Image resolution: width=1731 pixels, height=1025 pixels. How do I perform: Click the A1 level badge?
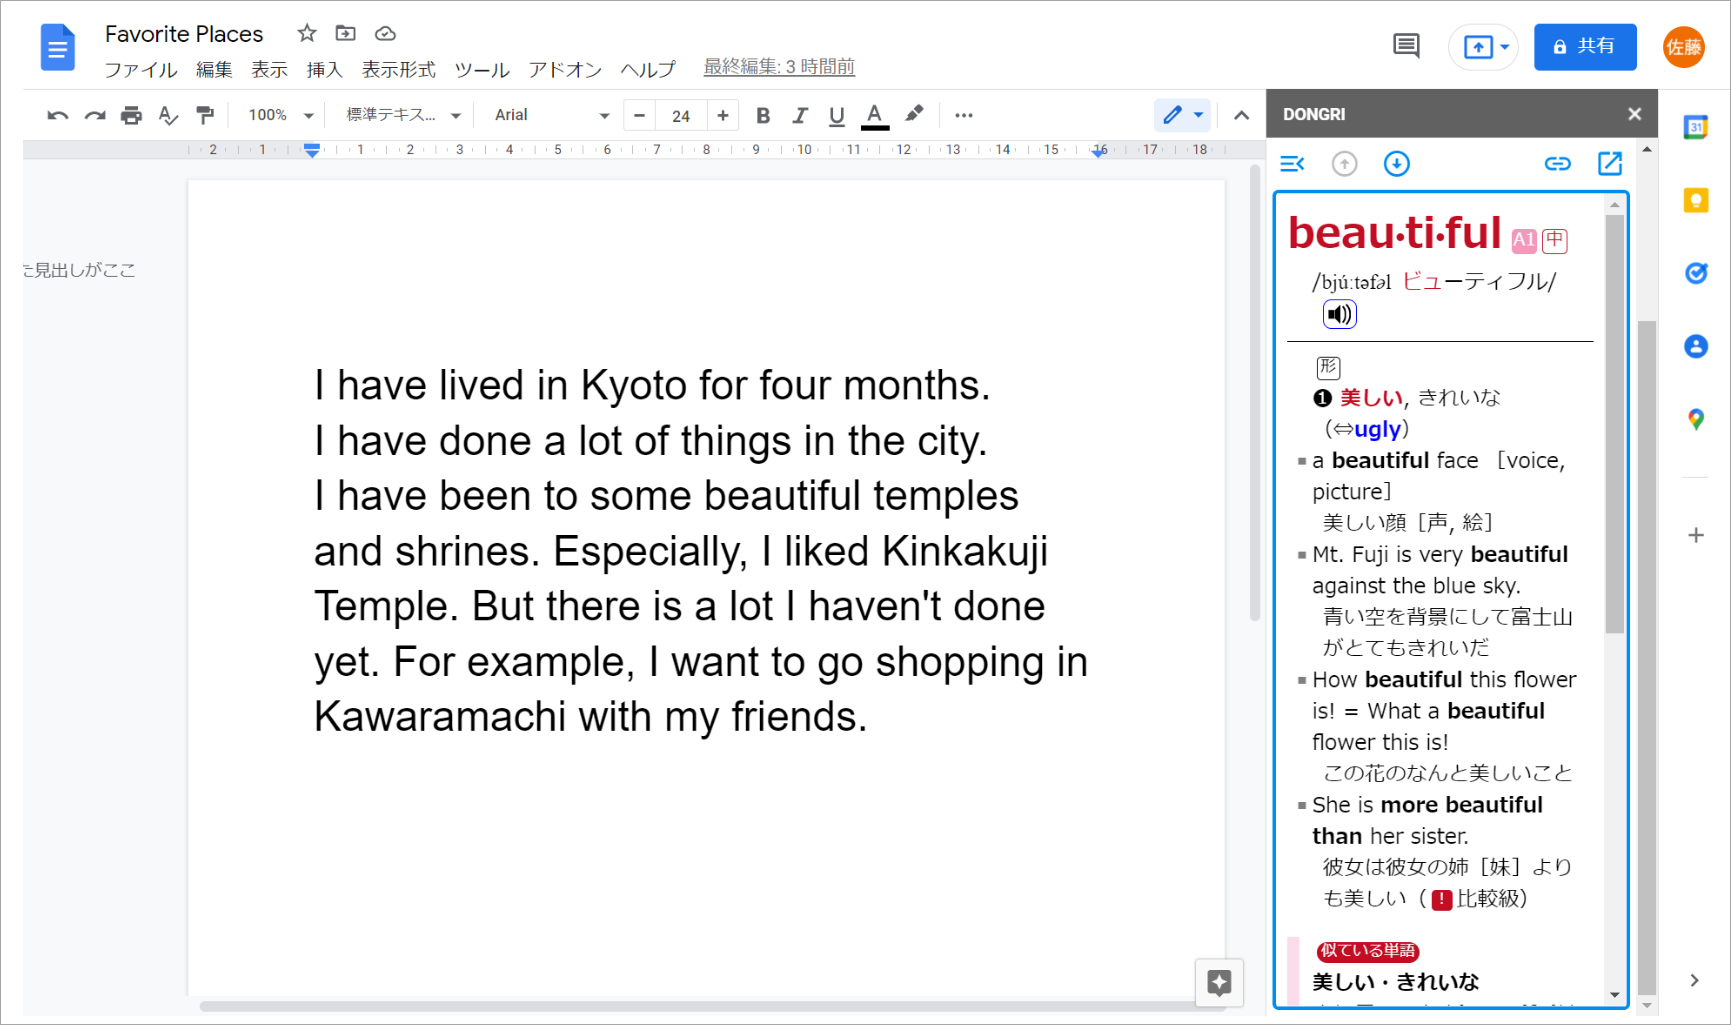point(1523,241)
